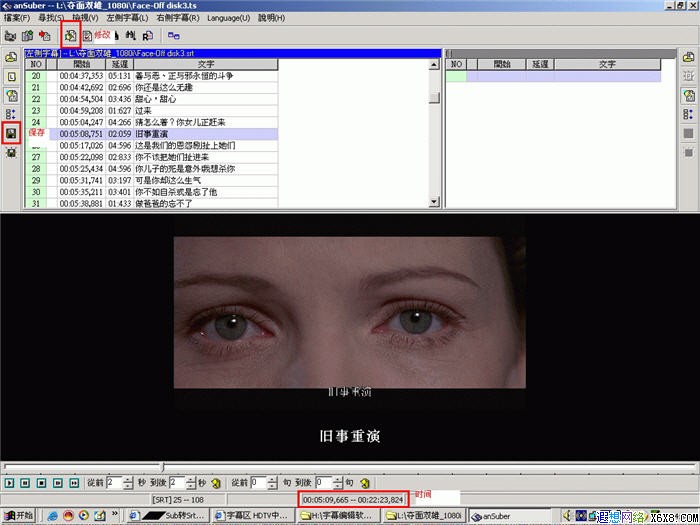Screen dimensions: 700x525
Task: Click the NO column header in right list
Action: [x=456, y=64]
